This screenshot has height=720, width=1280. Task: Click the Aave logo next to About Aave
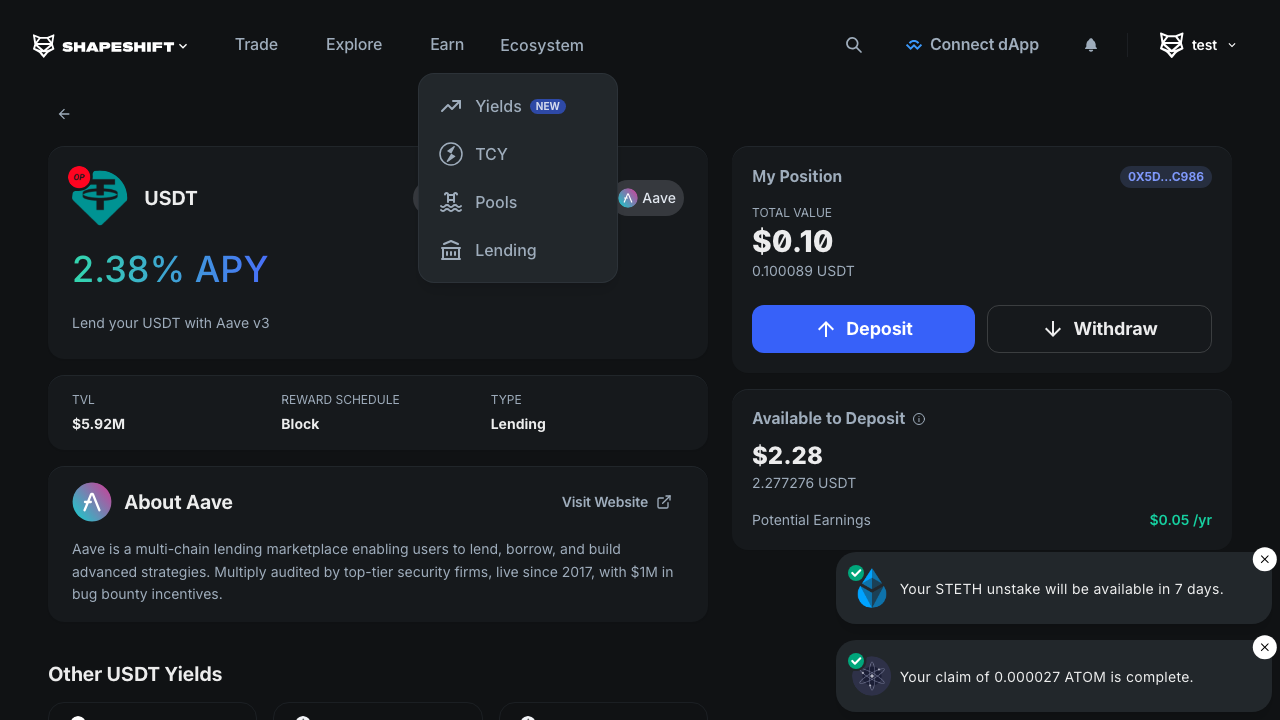click(x=92, y=502)
